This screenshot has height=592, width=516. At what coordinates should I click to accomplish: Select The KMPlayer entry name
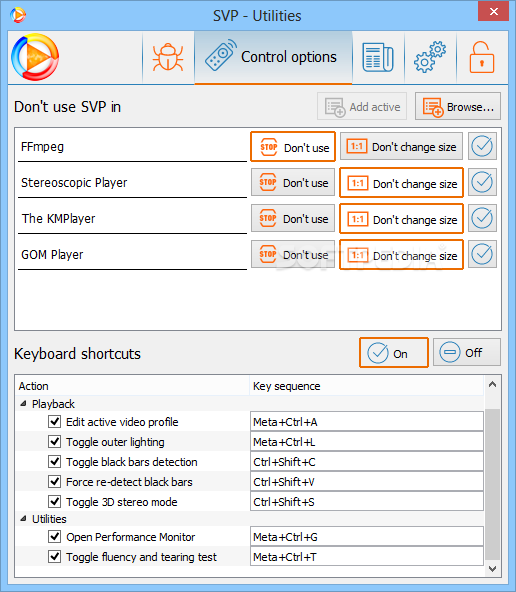132,218
